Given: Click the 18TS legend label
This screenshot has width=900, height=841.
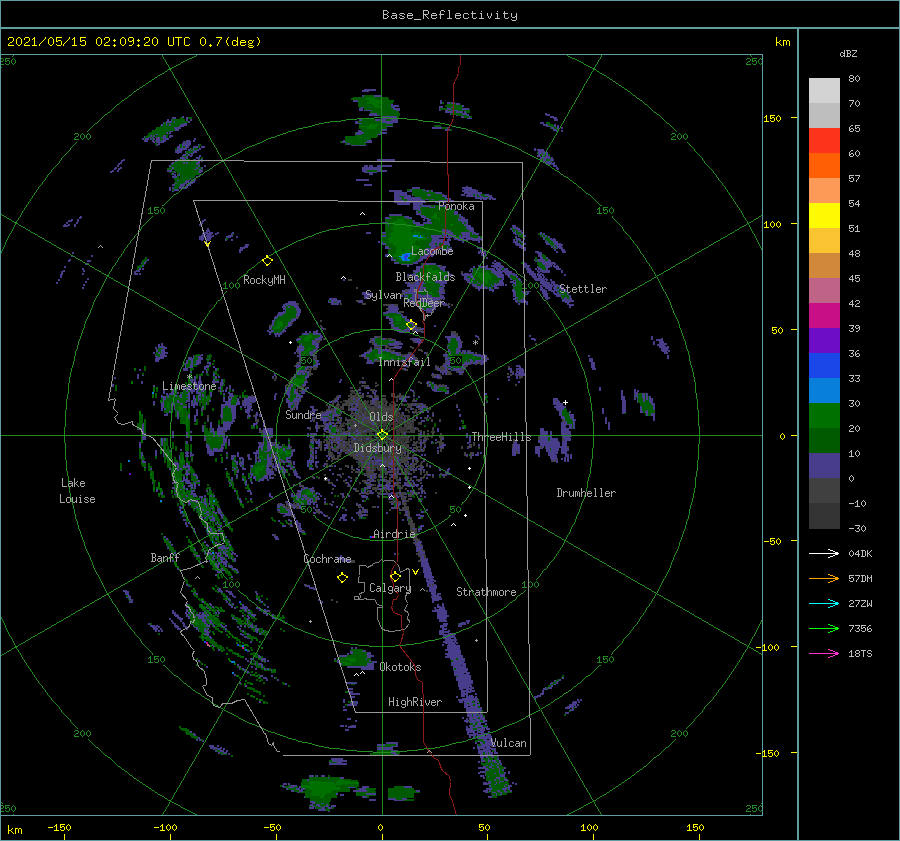Looking at the screenshot, I should coord(860,653).
